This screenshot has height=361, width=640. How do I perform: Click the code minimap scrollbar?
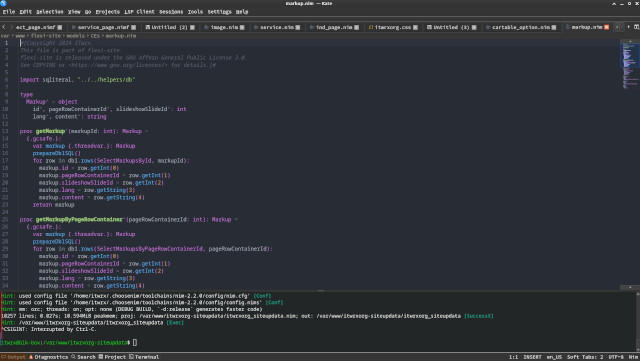[630, 163]
